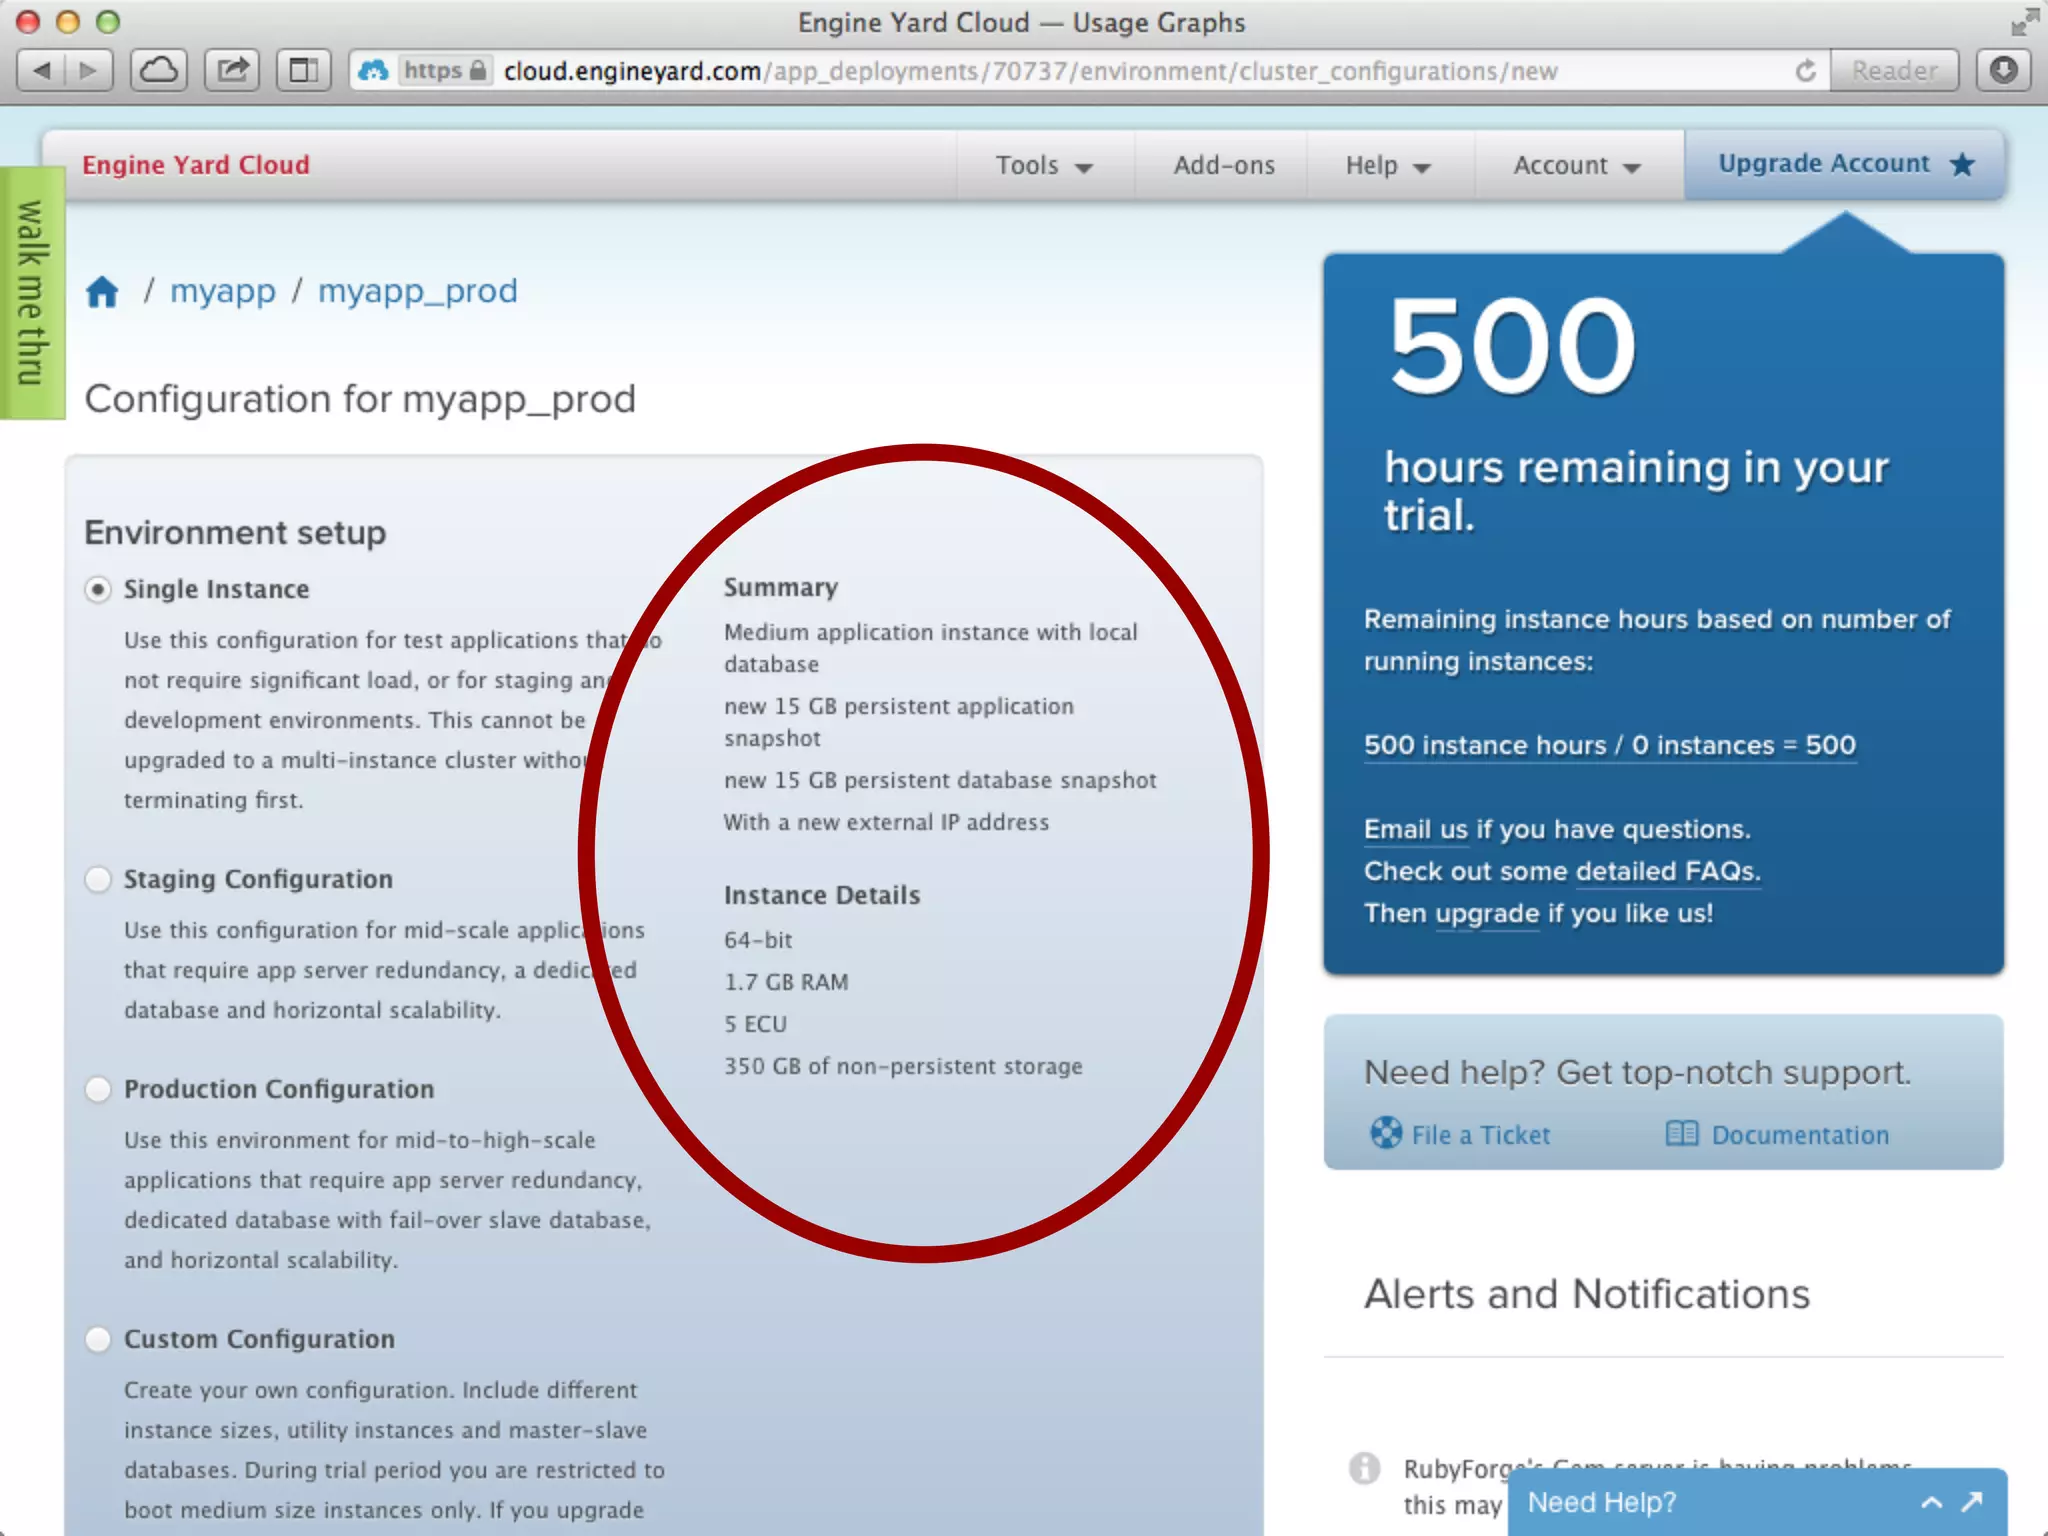
Task: Click the page reload icon
Action: [x=1805, y=71]
